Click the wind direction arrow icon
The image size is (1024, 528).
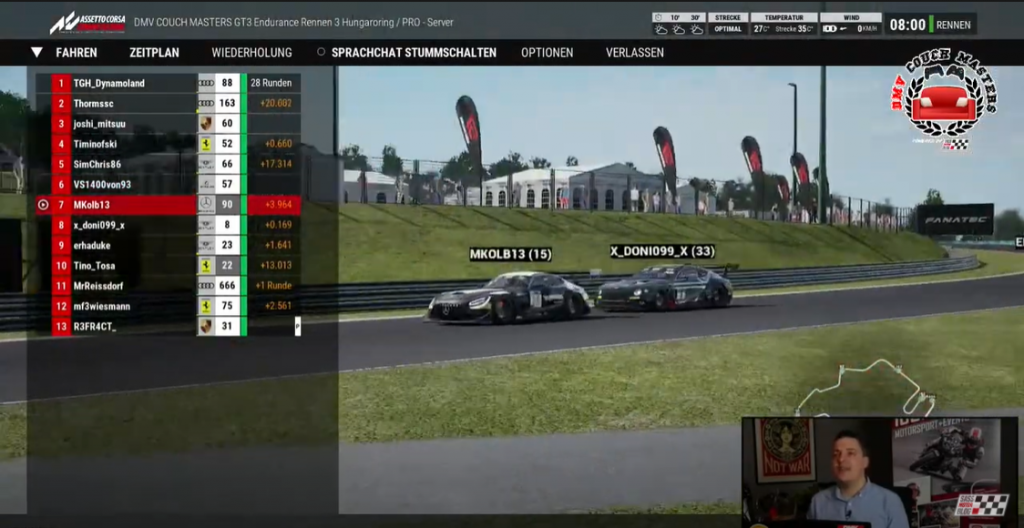coord(845,29)
